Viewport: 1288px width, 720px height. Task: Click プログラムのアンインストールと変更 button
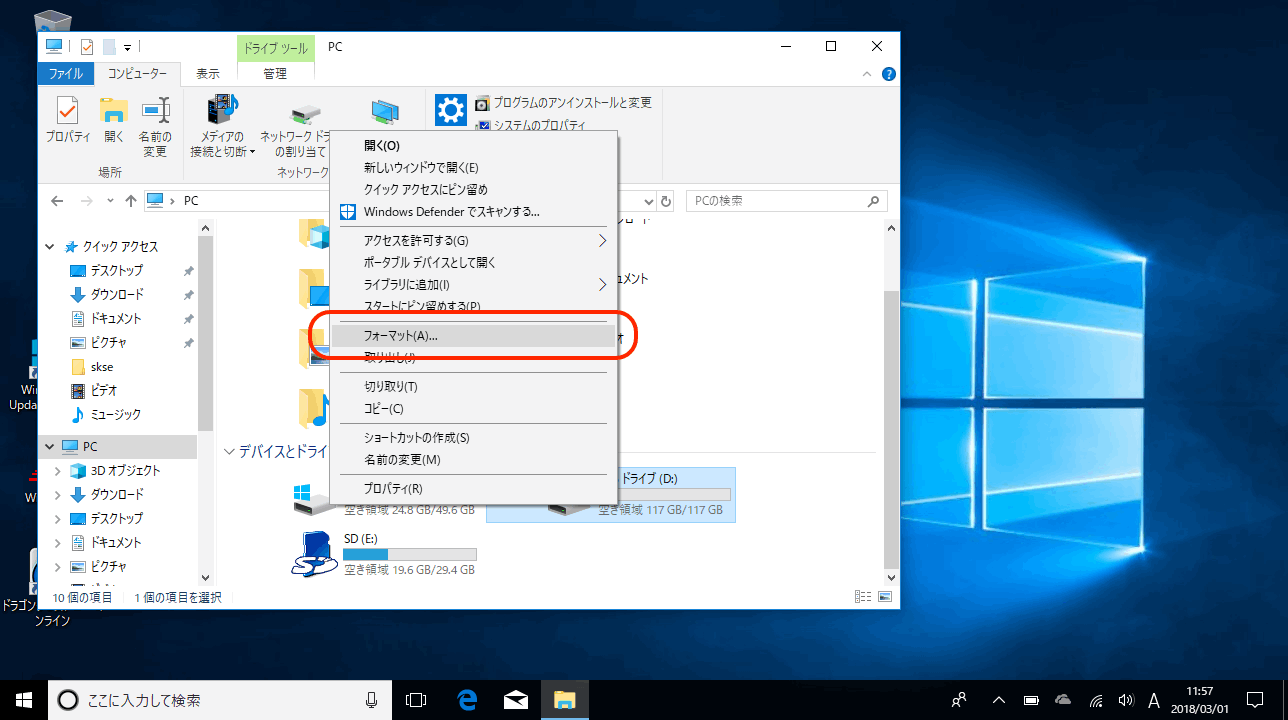pos(562,103)
